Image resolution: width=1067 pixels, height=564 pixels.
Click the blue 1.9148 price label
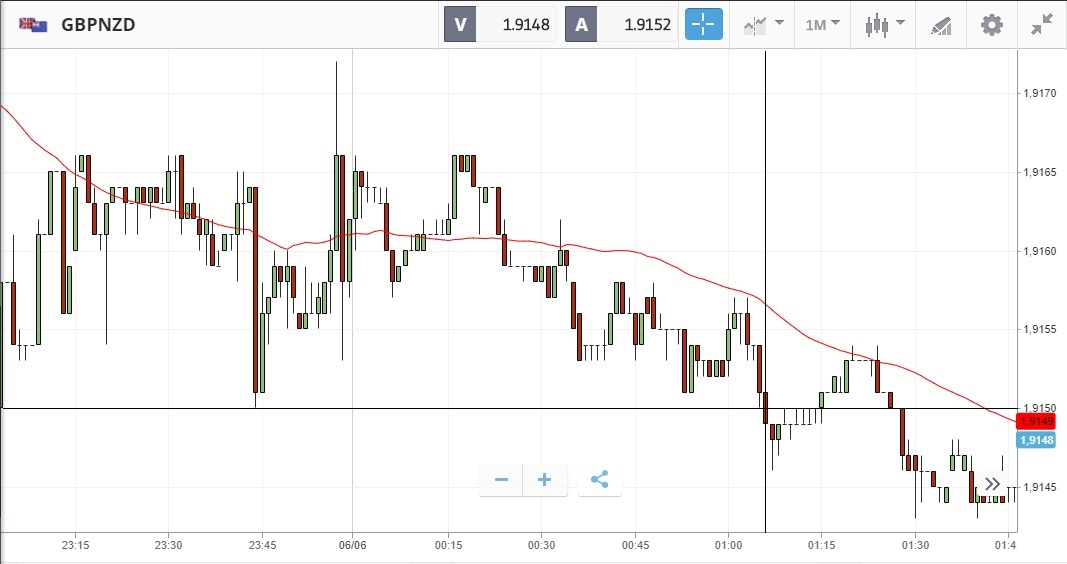pos(1037,440)
